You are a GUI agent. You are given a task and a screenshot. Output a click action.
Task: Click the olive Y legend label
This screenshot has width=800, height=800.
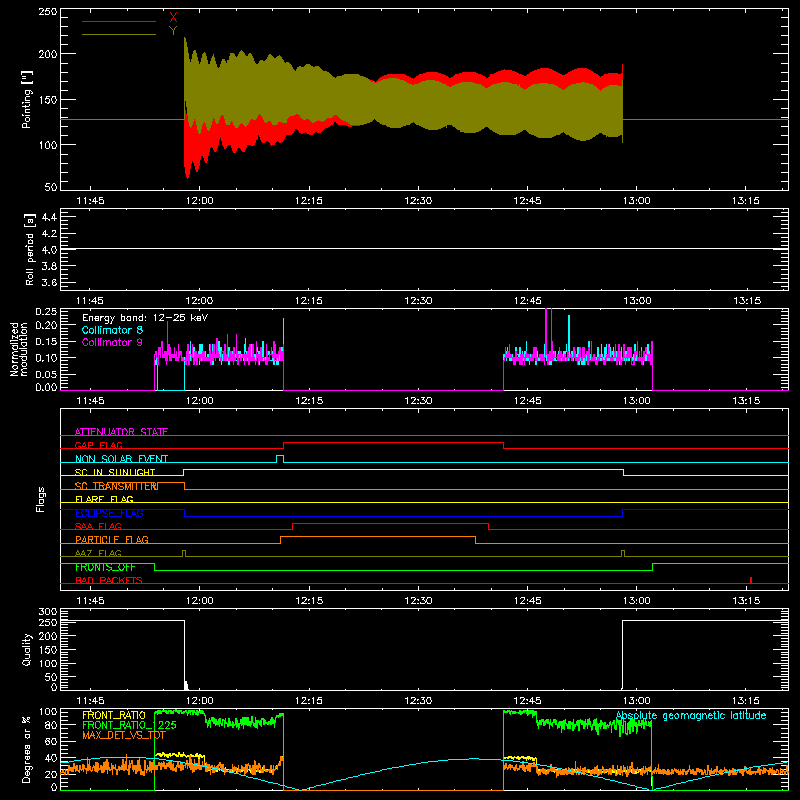(x=173, y=31)
